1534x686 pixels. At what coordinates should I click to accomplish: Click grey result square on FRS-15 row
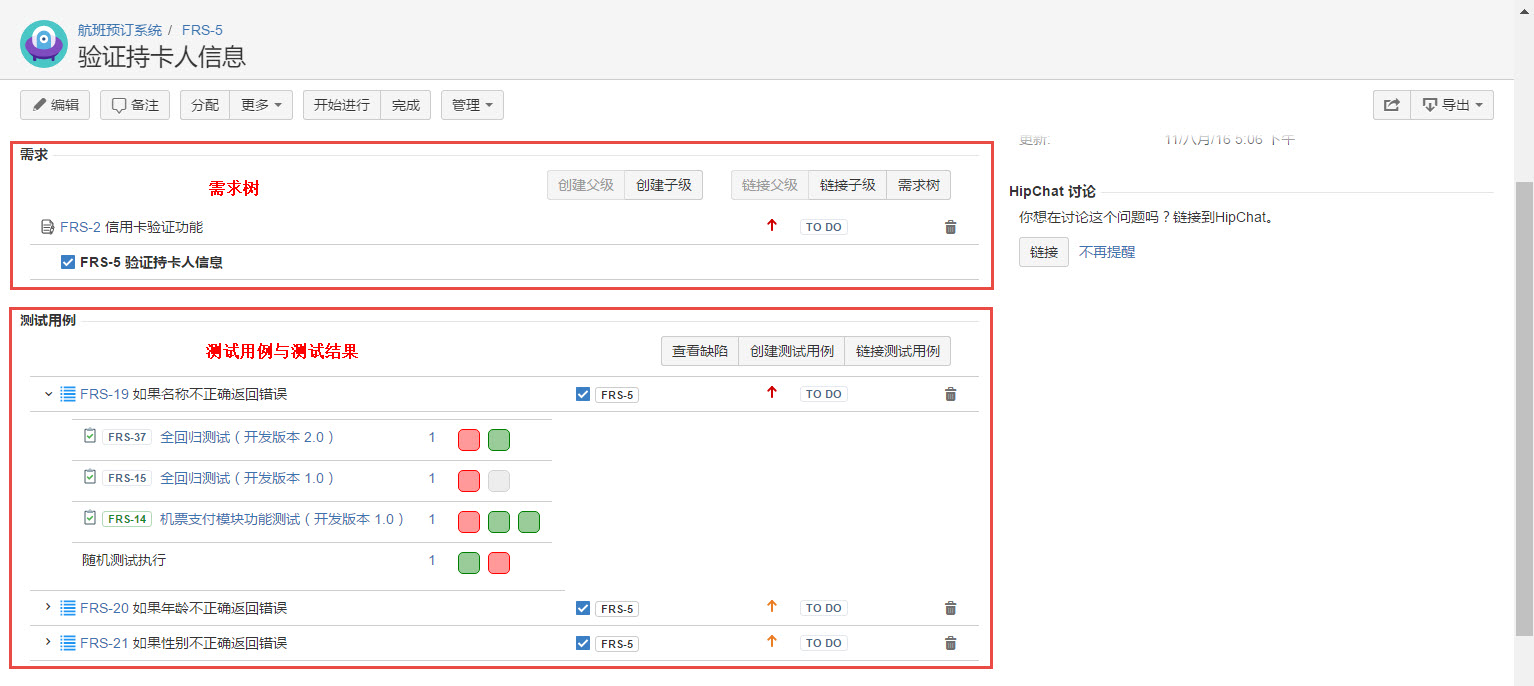click(x=499, y=481)
